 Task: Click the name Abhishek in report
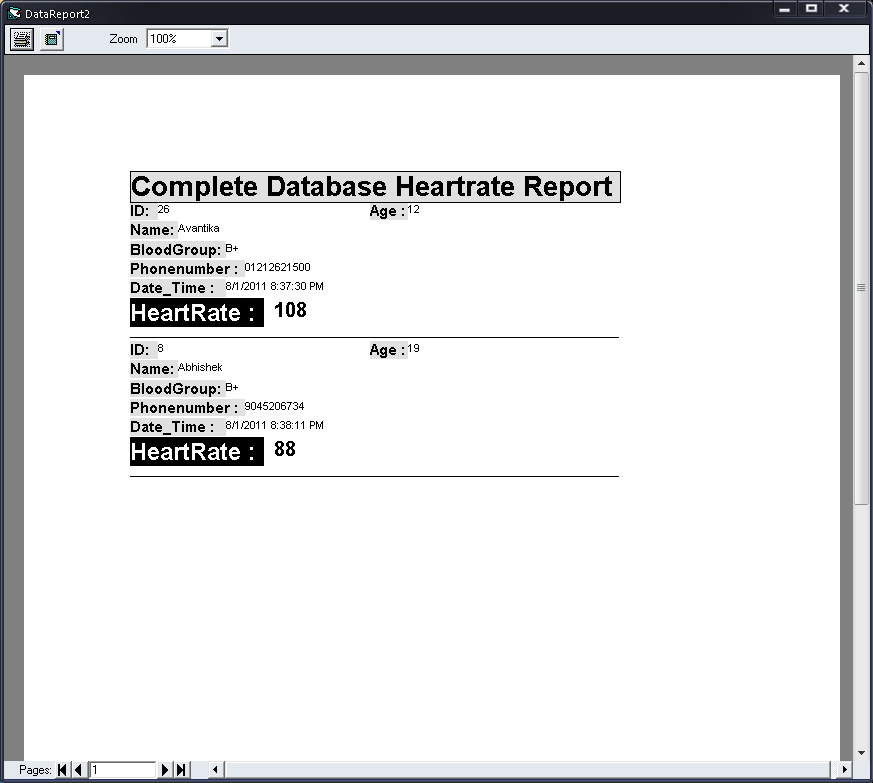pos(200,367)
